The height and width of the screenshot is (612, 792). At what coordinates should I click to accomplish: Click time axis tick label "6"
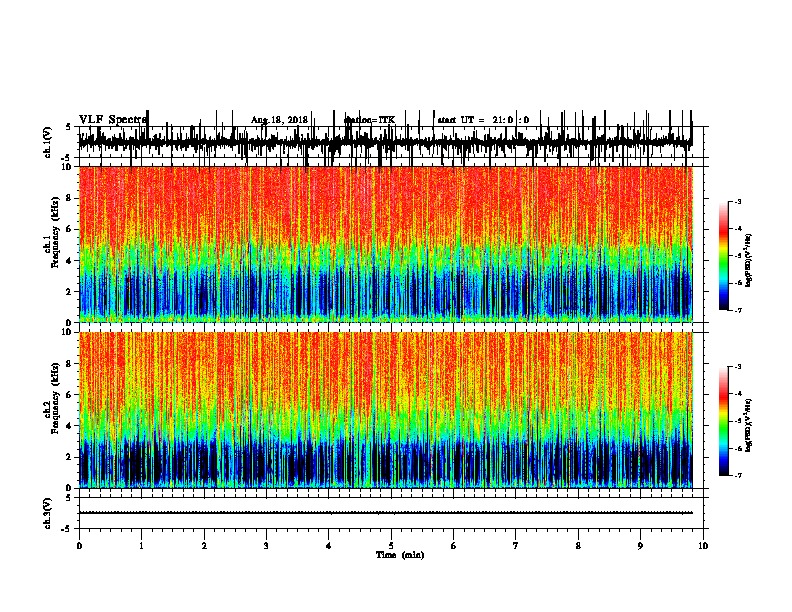click(x=454, y=546)
